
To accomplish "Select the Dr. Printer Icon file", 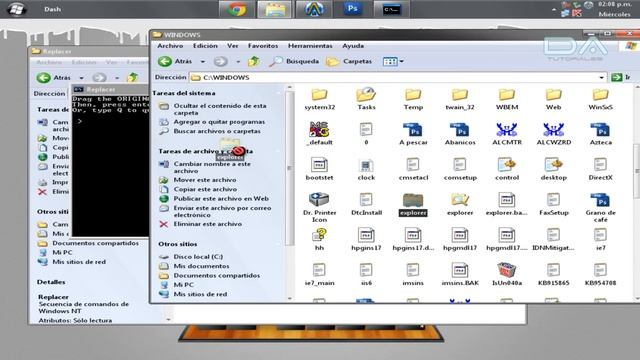I will click(x=320, y=207).
